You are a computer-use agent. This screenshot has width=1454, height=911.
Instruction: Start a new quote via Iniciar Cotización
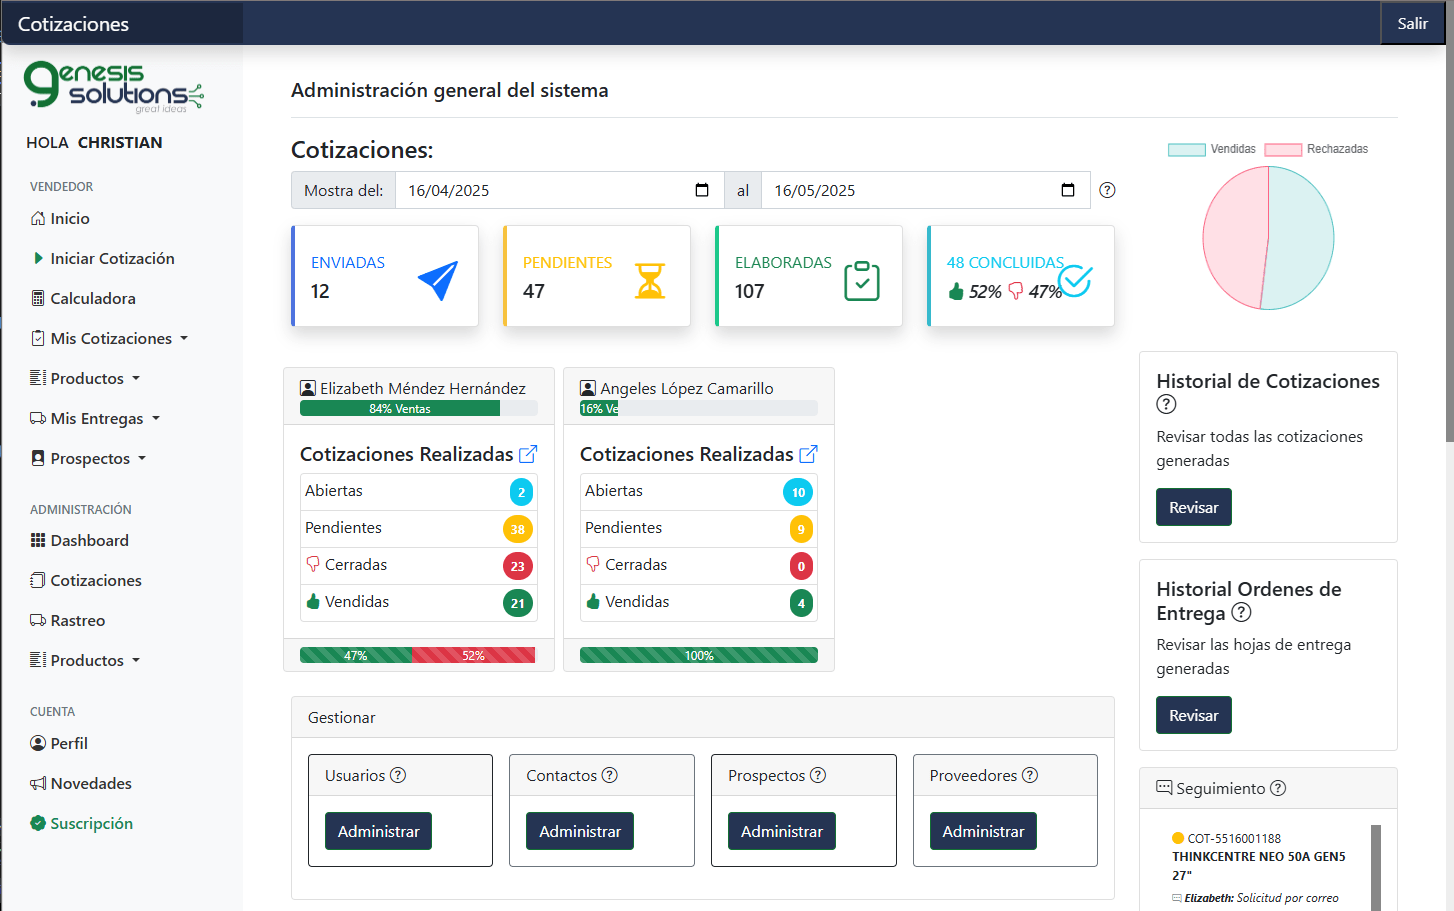point(103,258)
